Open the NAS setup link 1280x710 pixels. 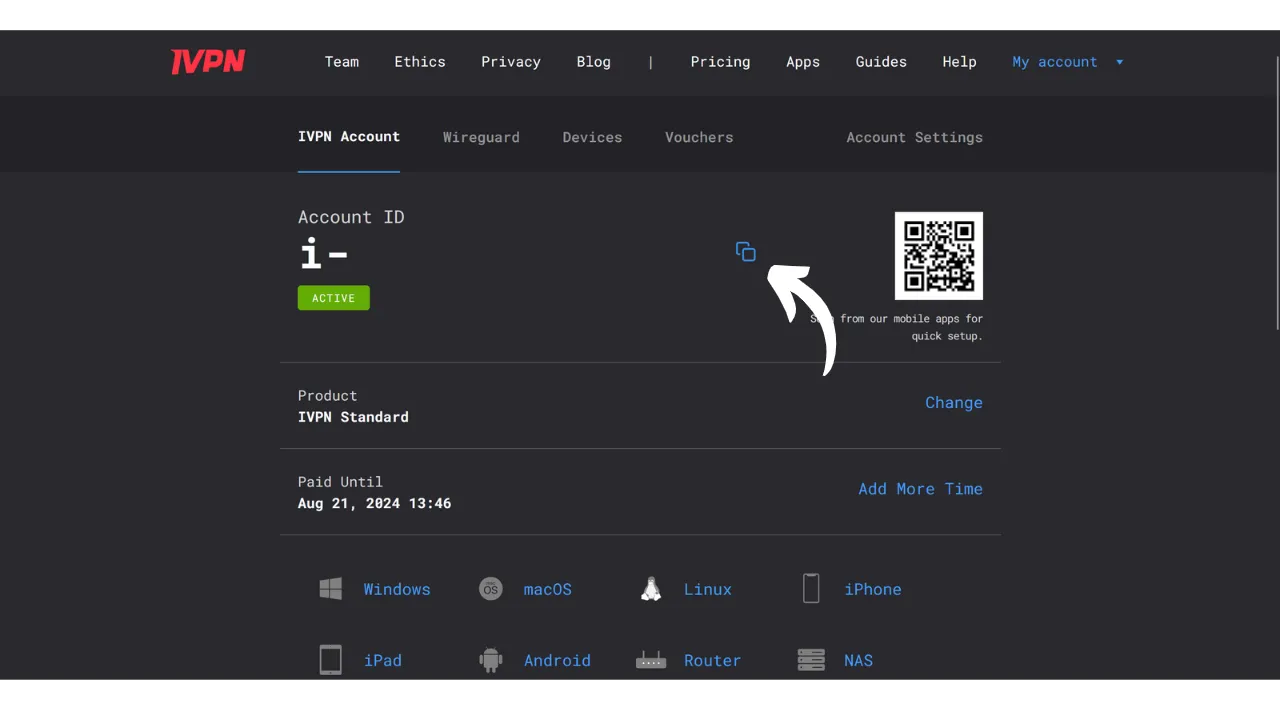[858, 661]
